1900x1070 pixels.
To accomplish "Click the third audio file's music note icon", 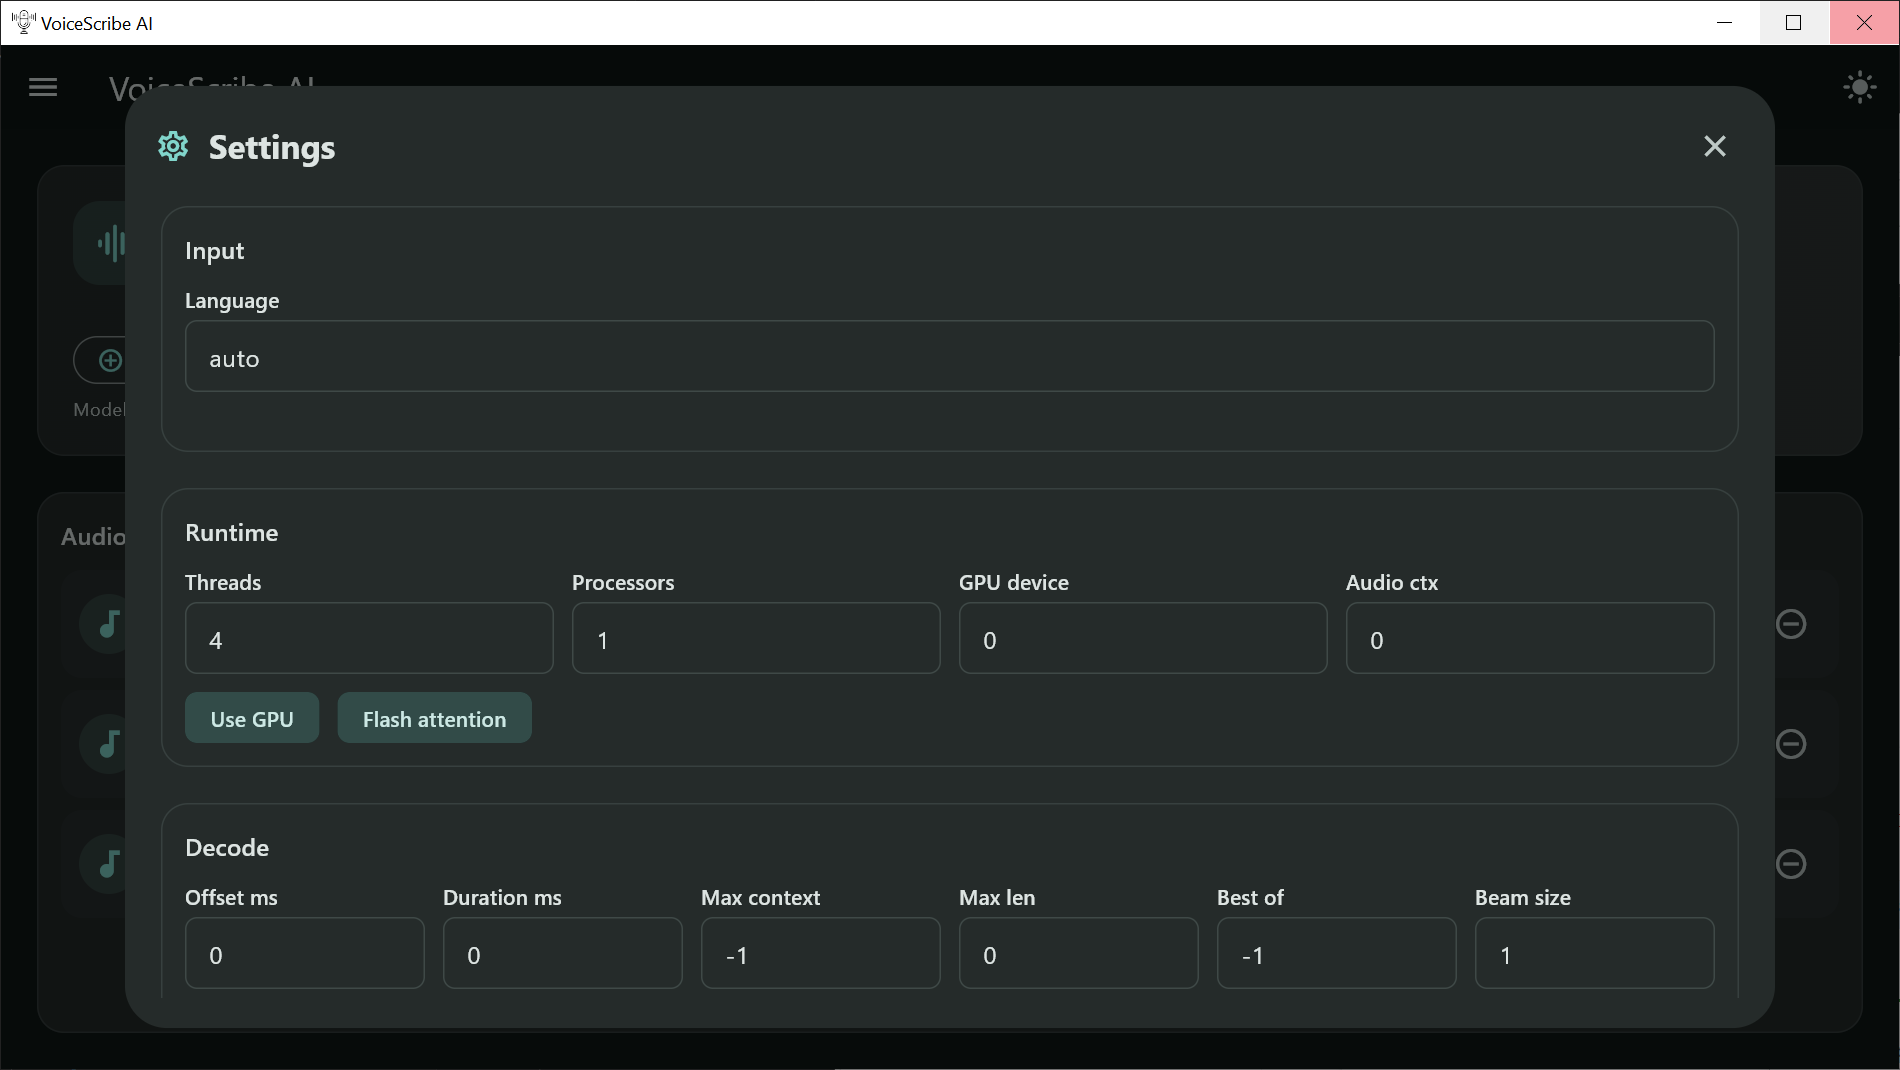I will coord(108,864).
